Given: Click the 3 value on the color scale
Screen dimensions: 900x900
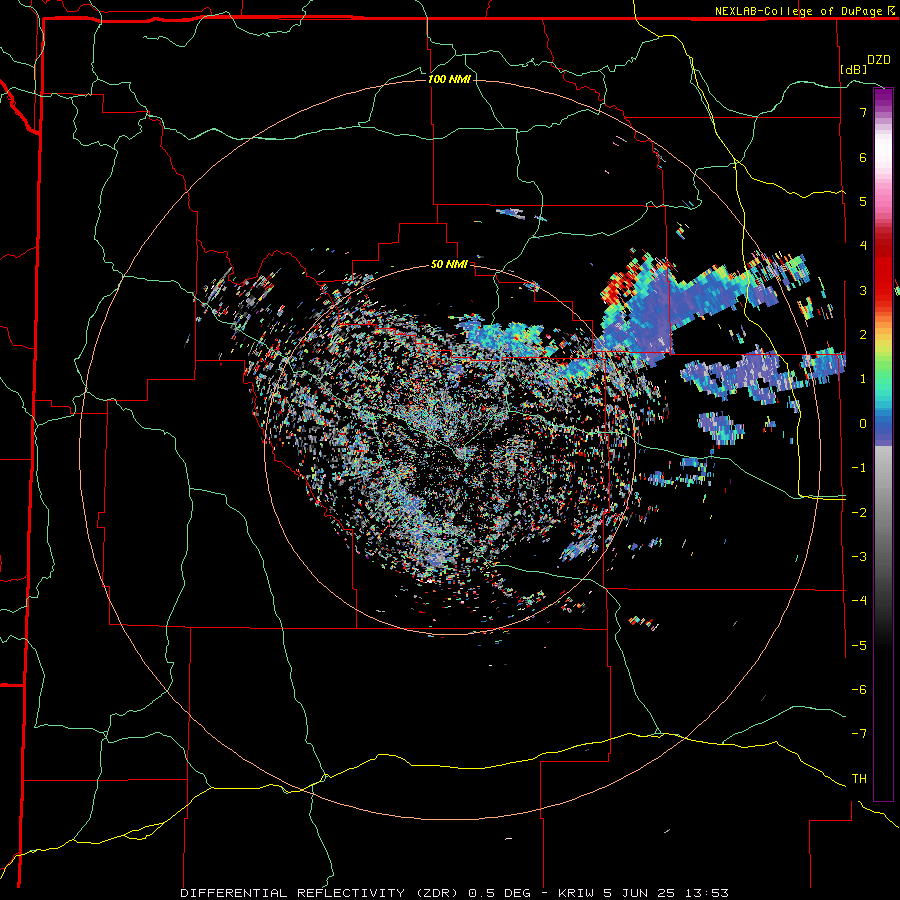Looking at the screenshot, I should [863, 290].
